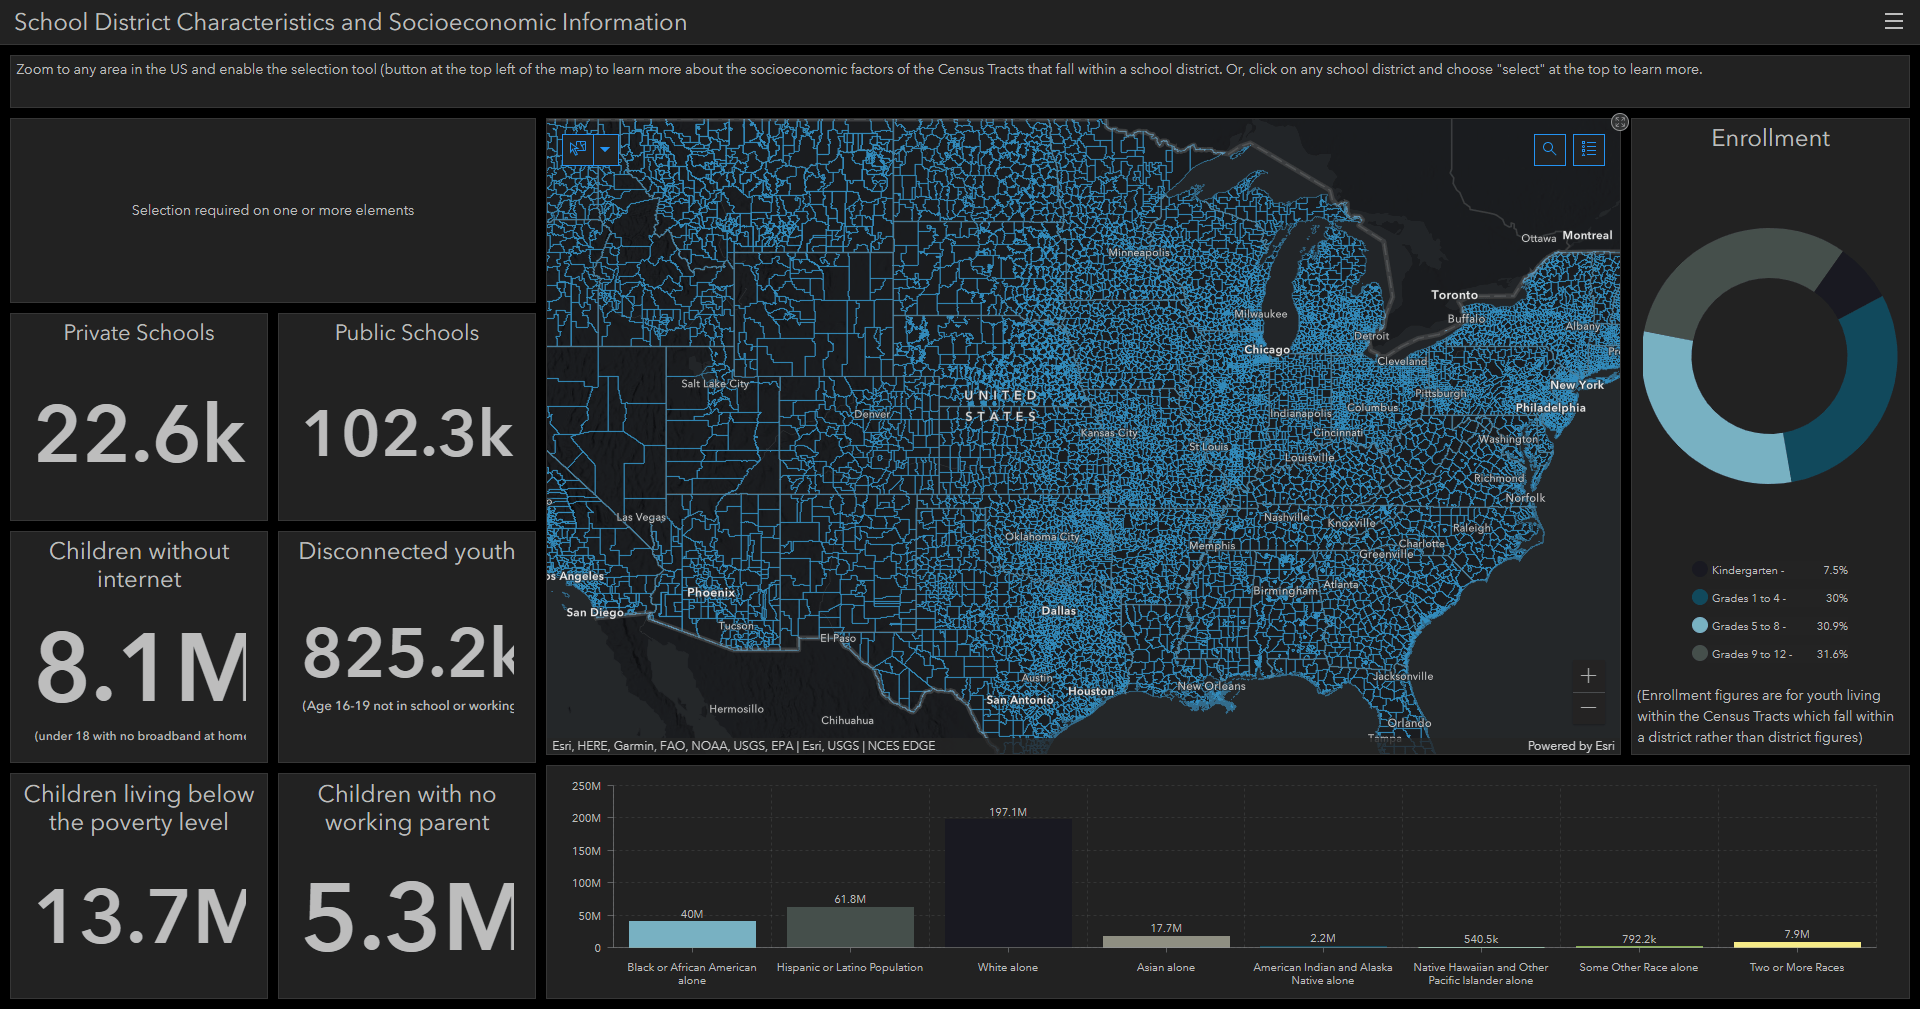Zoom out on the map
The width and height of the screenshot is (1920, 1009).
point(1588,707)
